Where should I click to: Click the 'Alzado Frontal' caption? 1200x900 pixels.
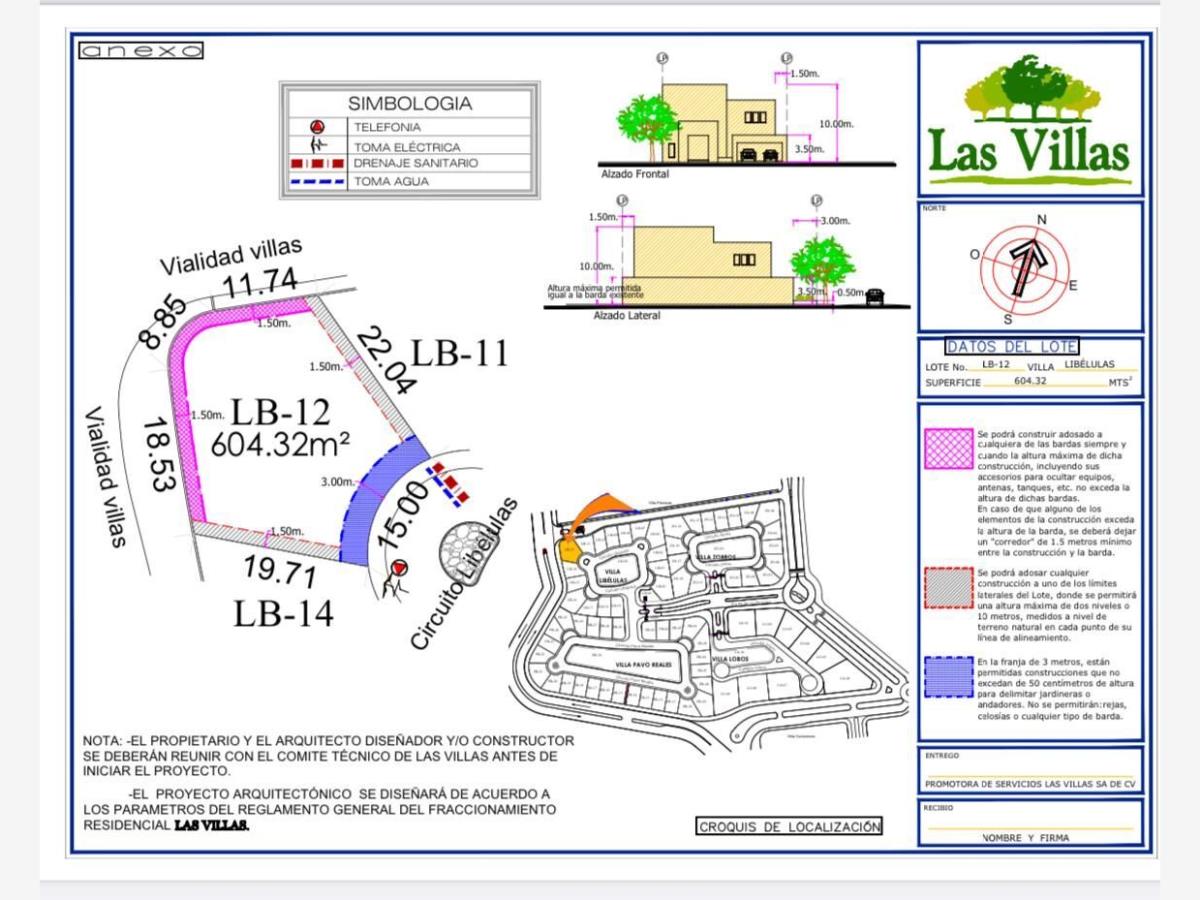pyautogui.click(x=635, y=174)
